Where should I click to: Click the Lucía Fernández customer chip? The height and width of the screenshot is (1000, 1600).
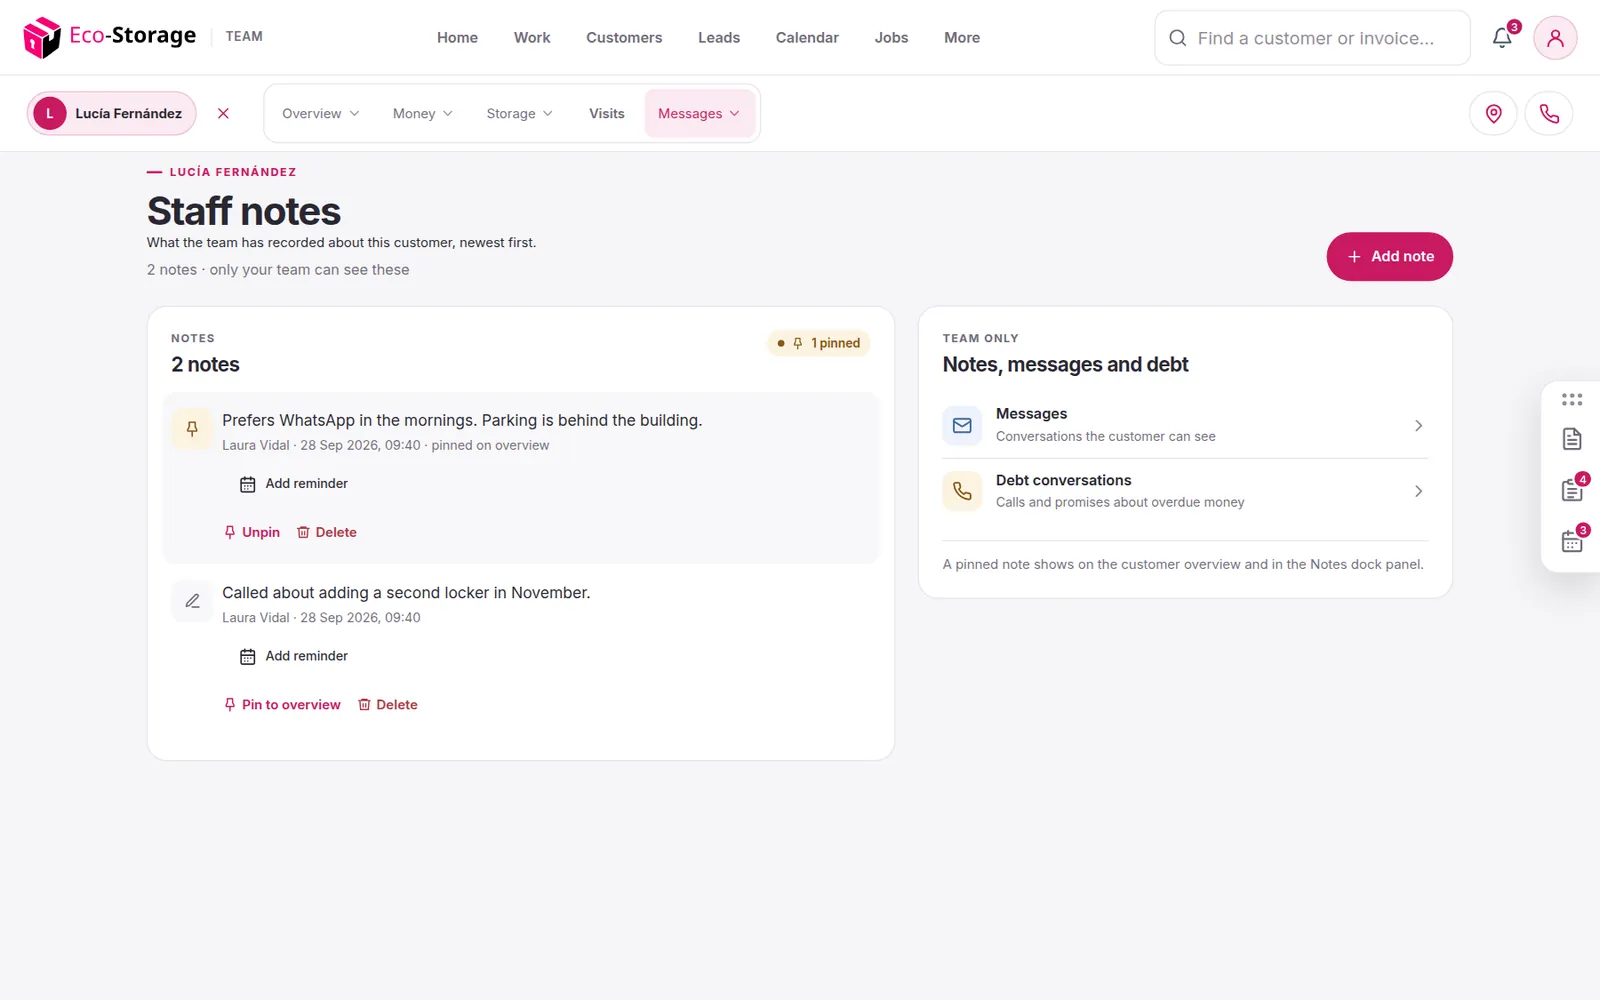[x=111, y=114]
